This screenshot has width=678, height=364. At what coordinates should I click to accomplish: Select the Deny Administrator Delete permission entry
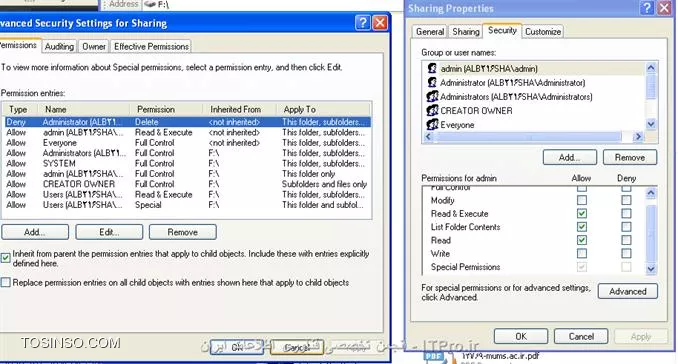click(187, 122)
